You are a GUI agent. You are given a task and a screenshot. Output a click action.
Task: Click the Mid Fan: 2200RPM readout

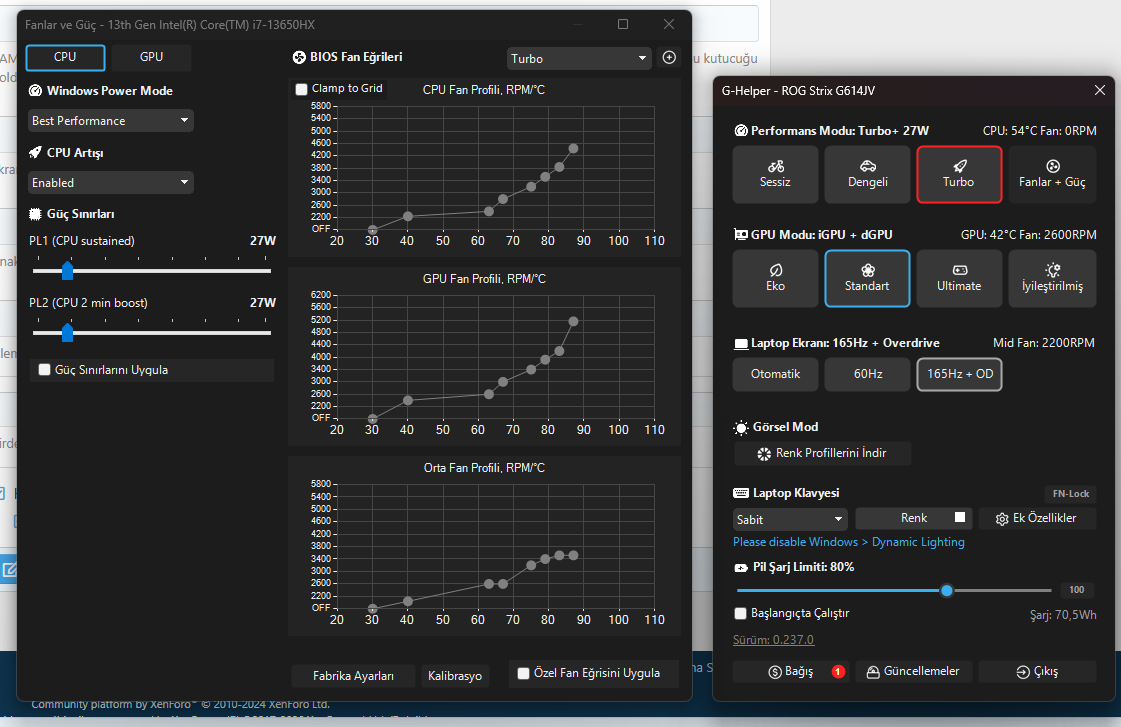click(x=1044, y=343)
